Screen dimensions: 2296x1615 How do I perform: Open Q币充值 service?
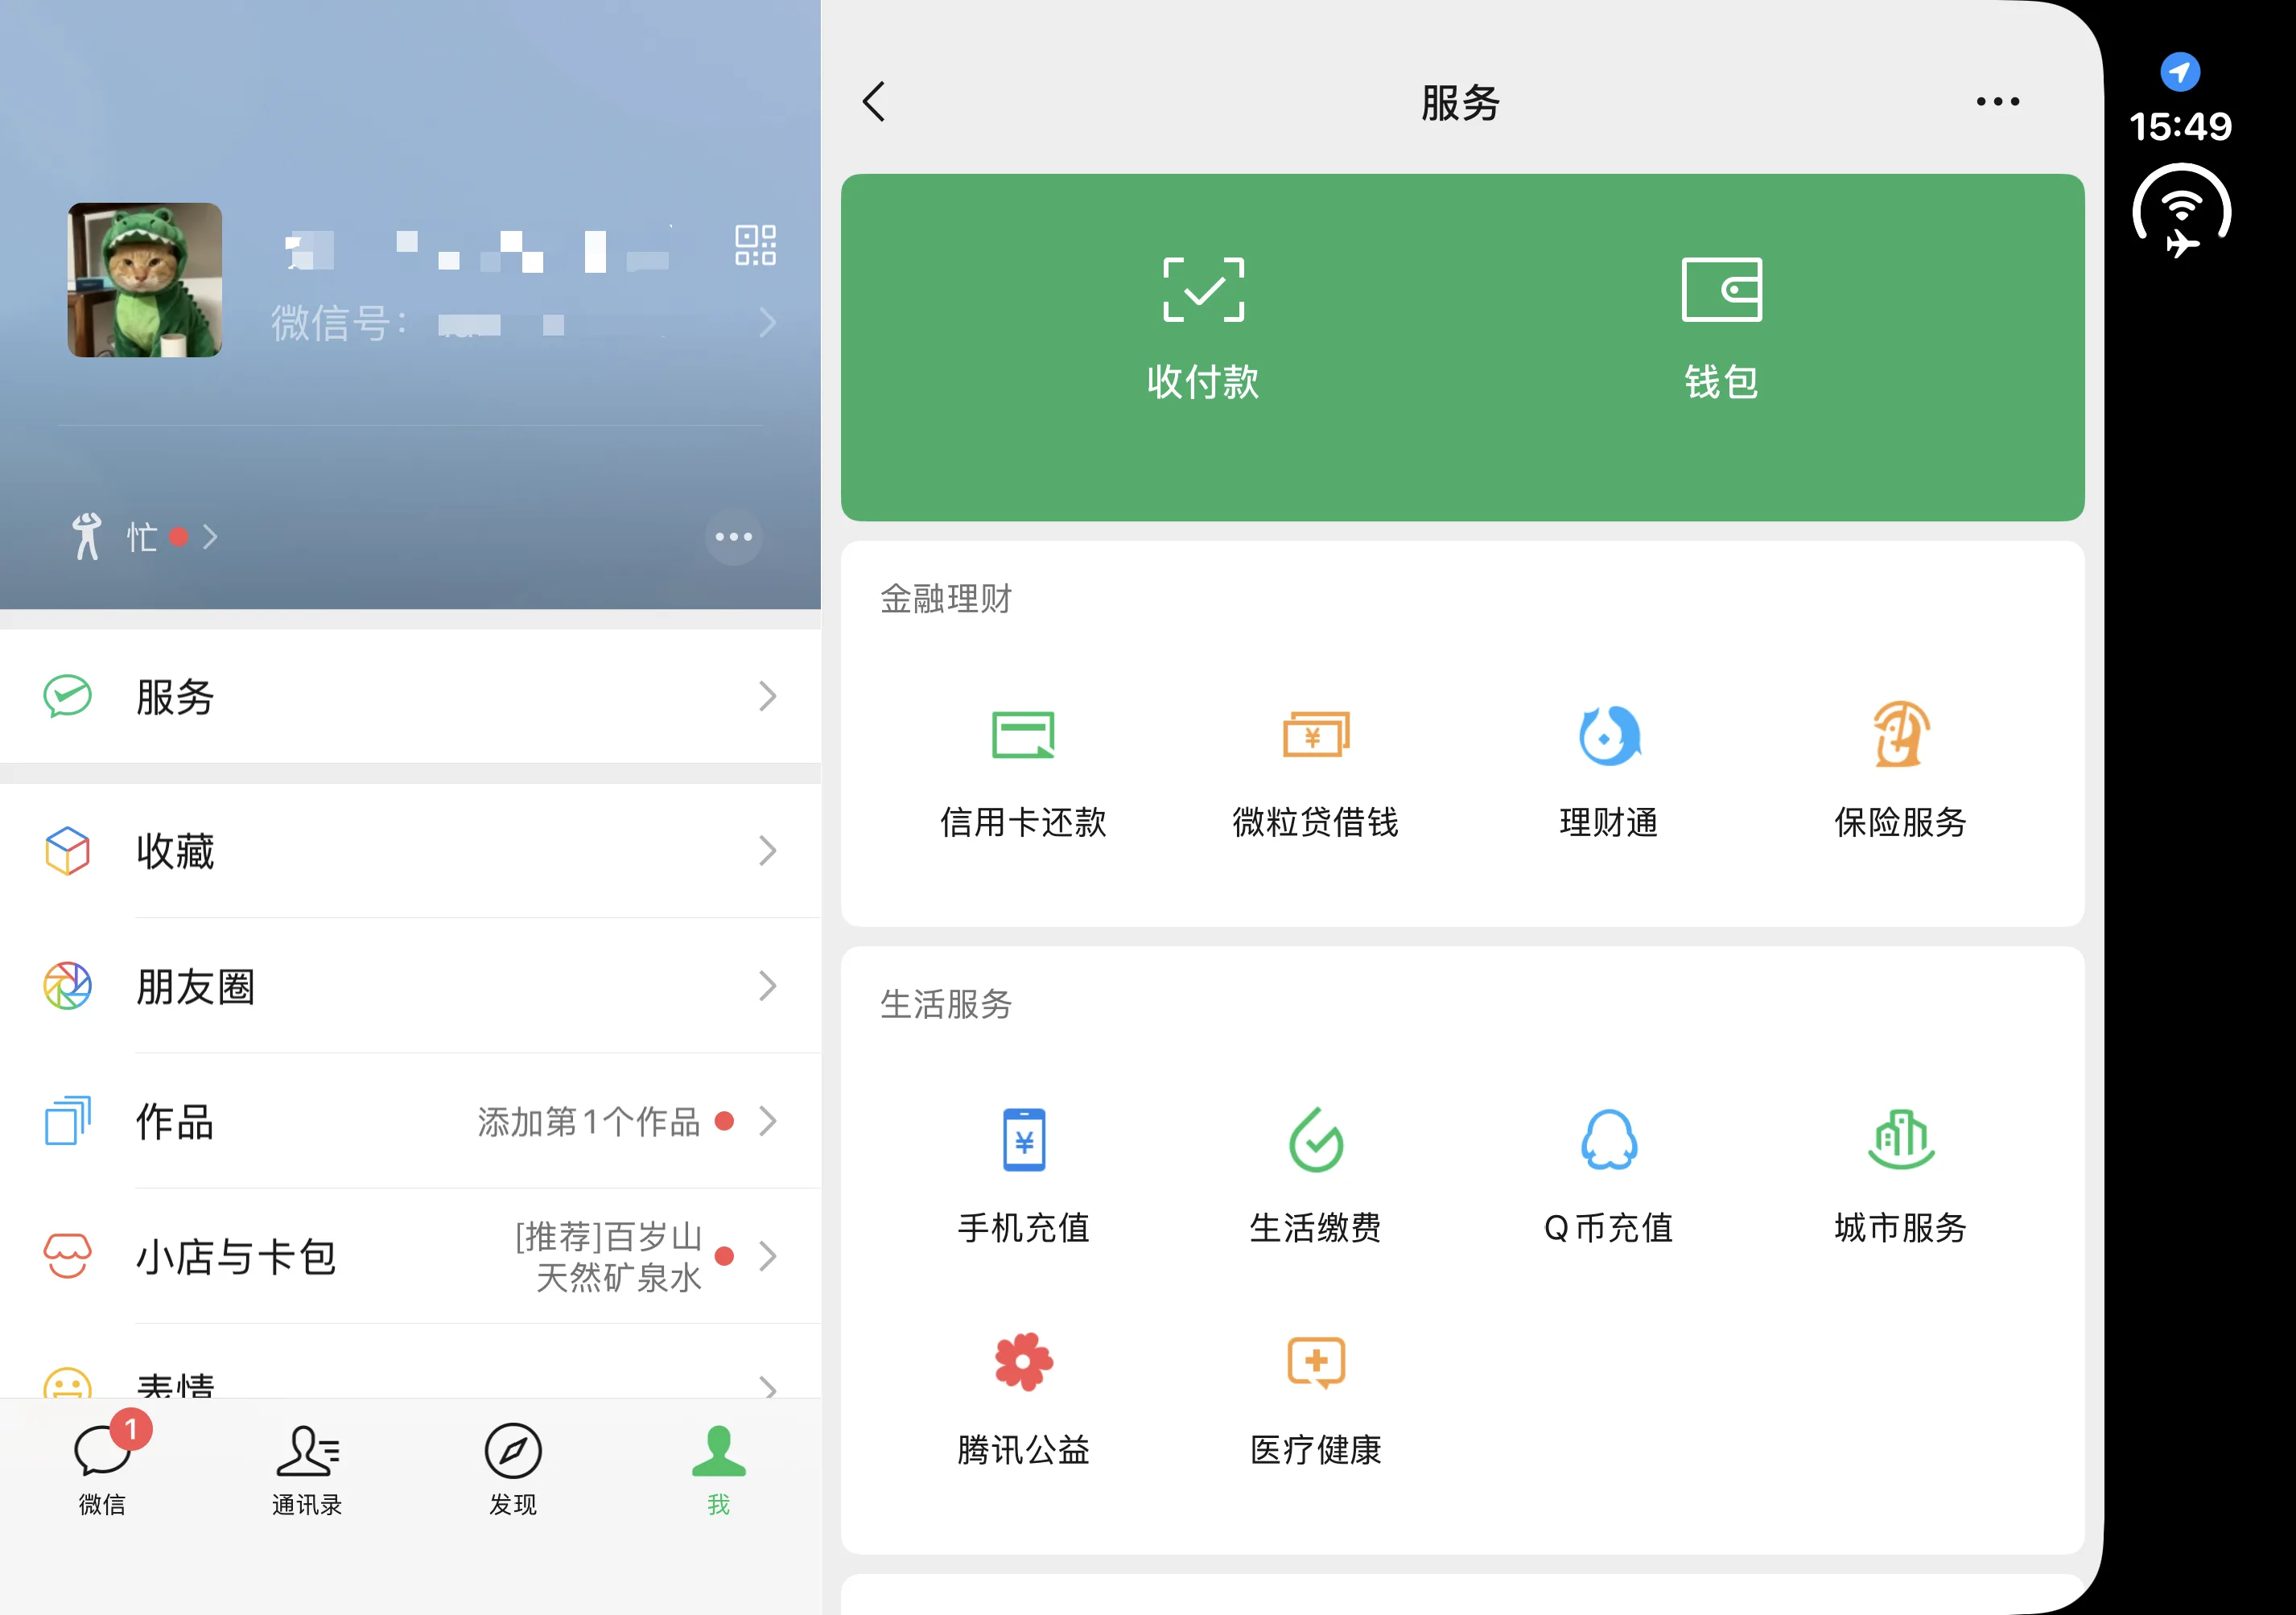1608,1177
